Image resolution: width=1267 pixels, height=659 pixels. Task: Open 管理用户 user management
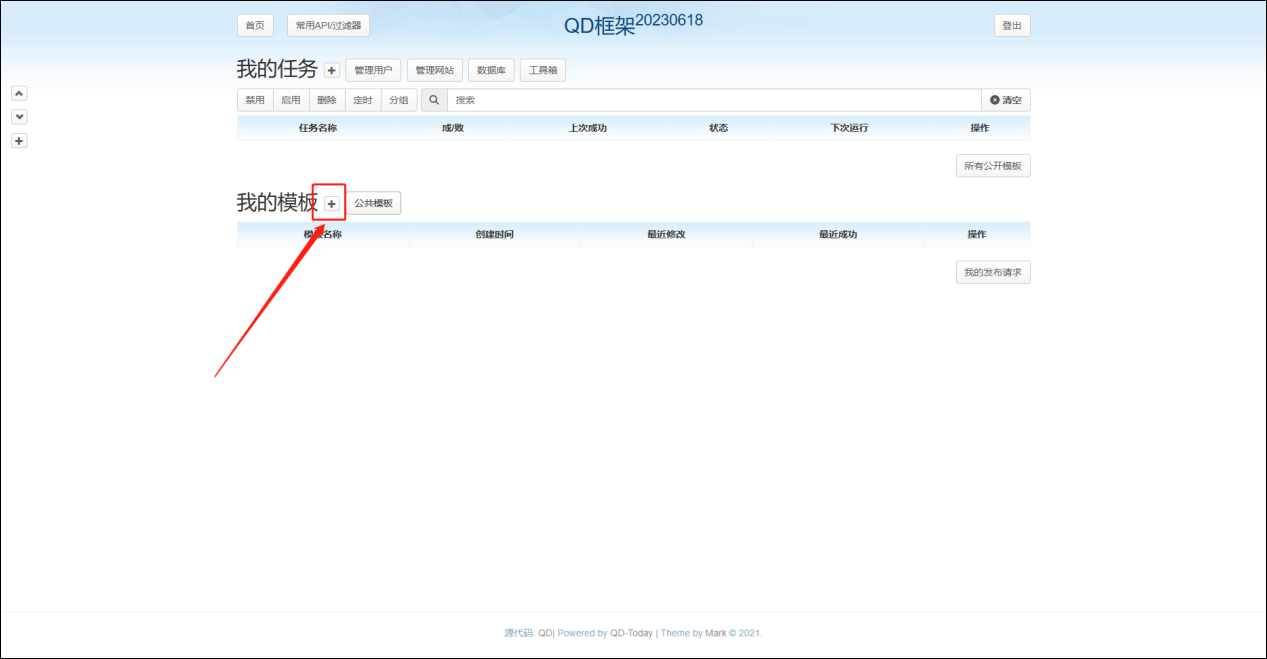point(373,71)
